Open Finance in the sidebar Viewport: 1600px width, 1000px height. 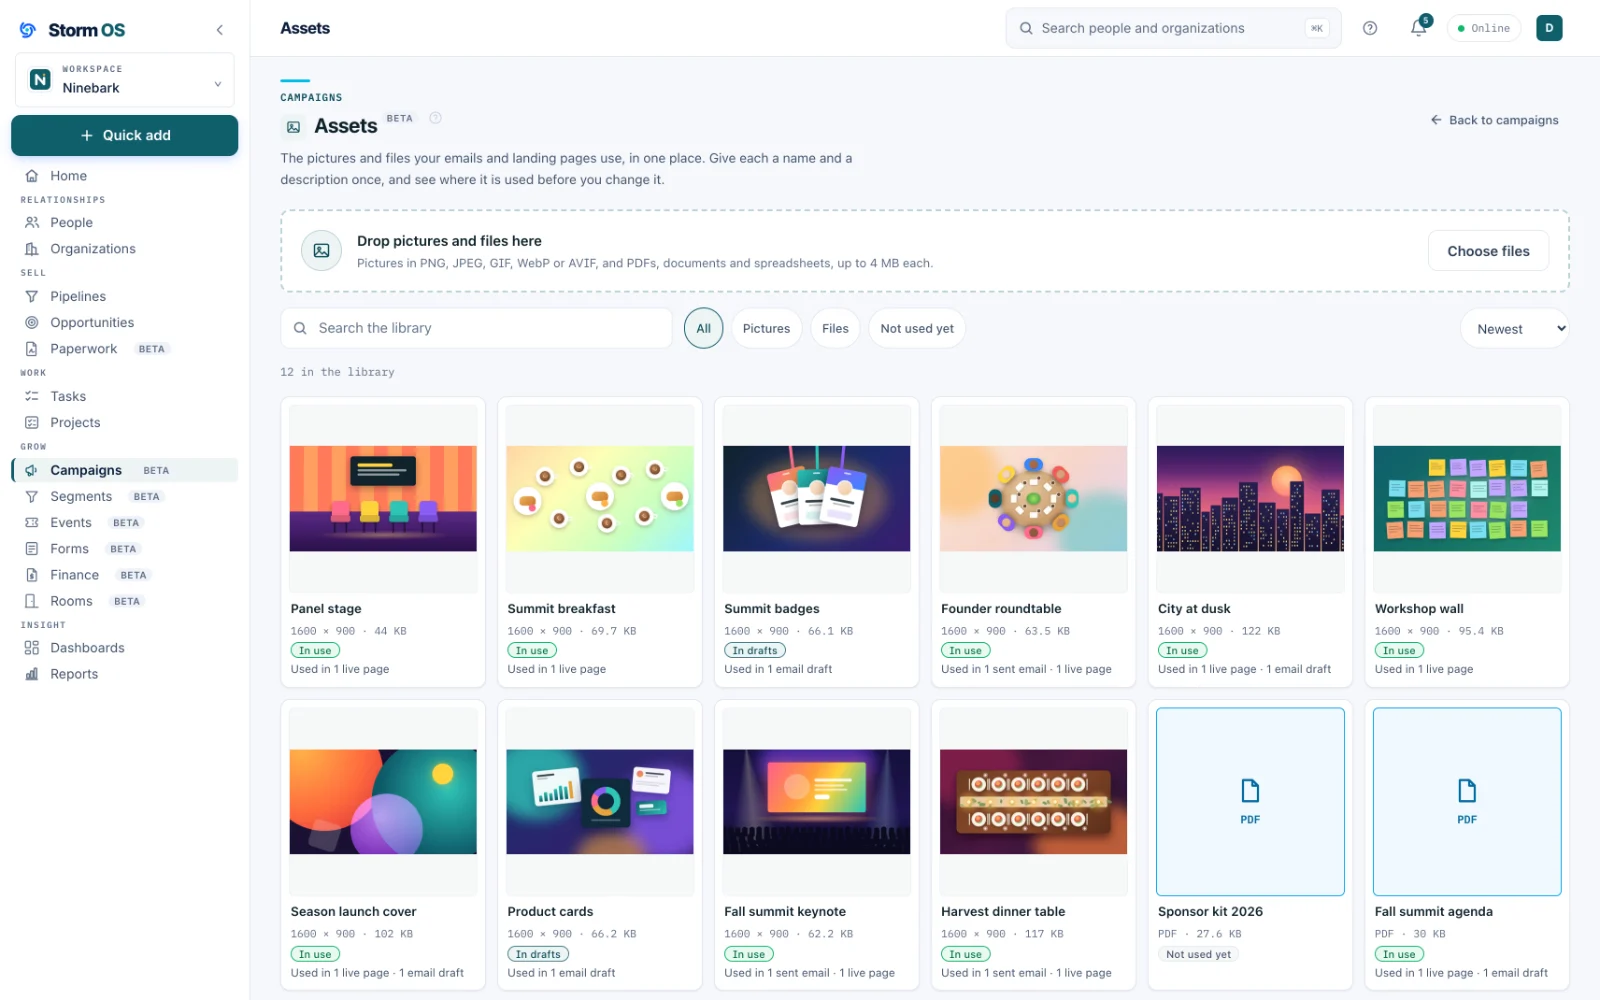point(125,575)
